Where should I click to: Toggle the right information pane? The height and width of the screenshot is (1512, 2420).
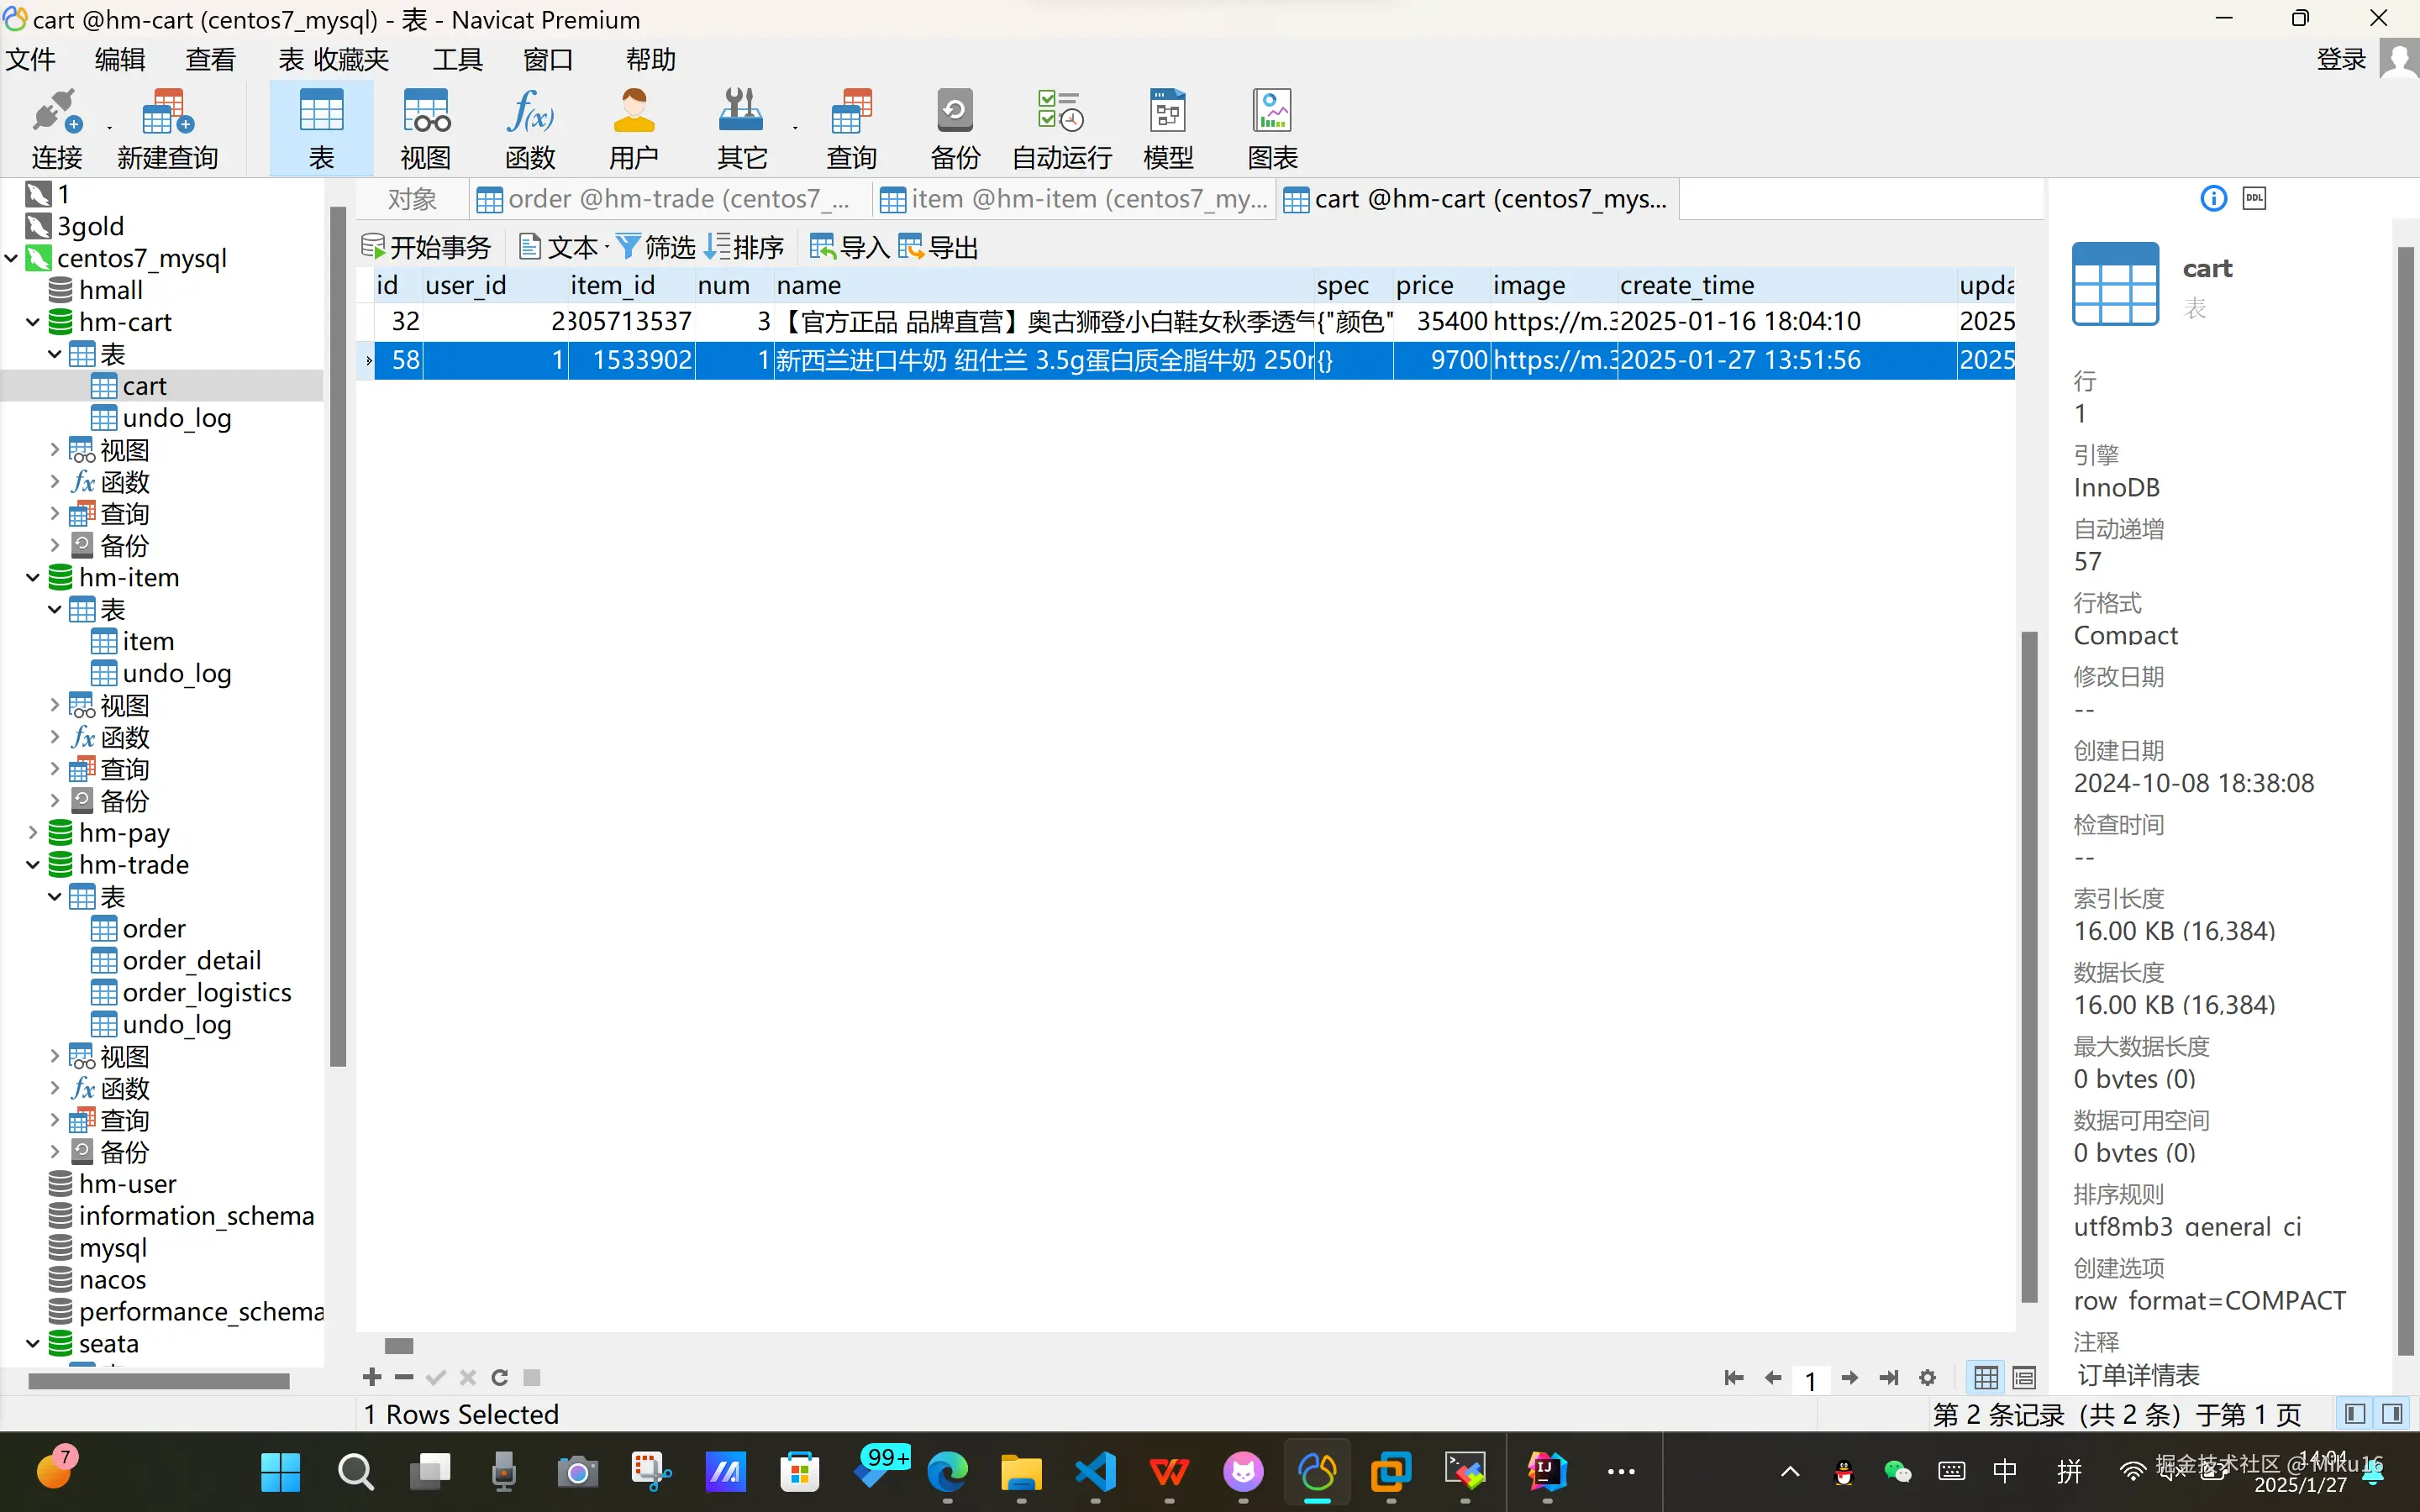[2393, 1414]
